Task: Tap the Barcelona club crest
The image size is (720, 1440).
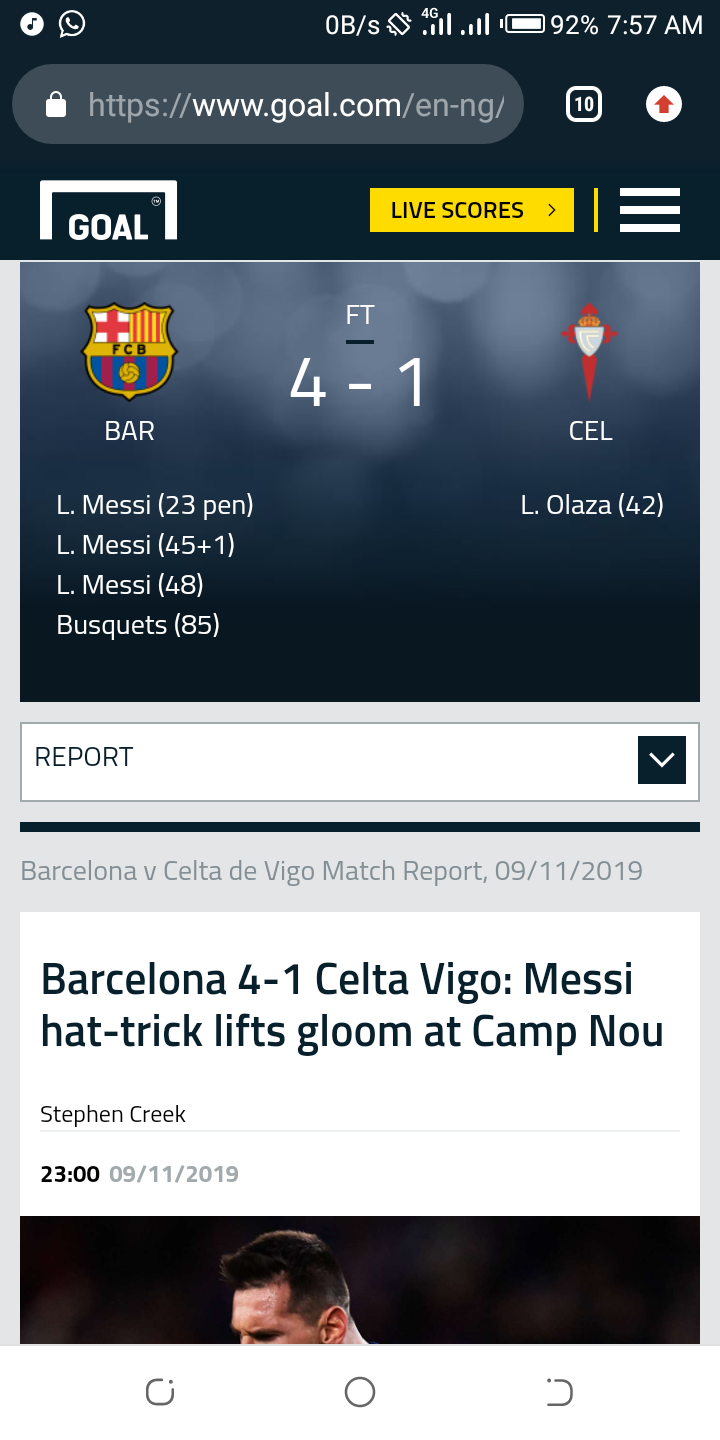Action: pyautogui.click(x=129, y=351)
